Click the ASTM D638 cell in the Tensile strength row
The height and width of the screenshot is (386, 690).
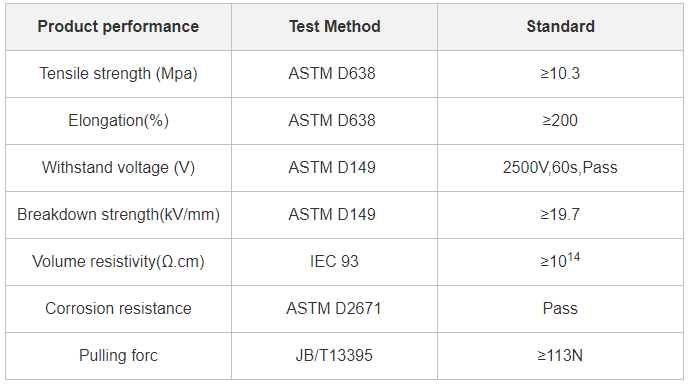[334, 74]
